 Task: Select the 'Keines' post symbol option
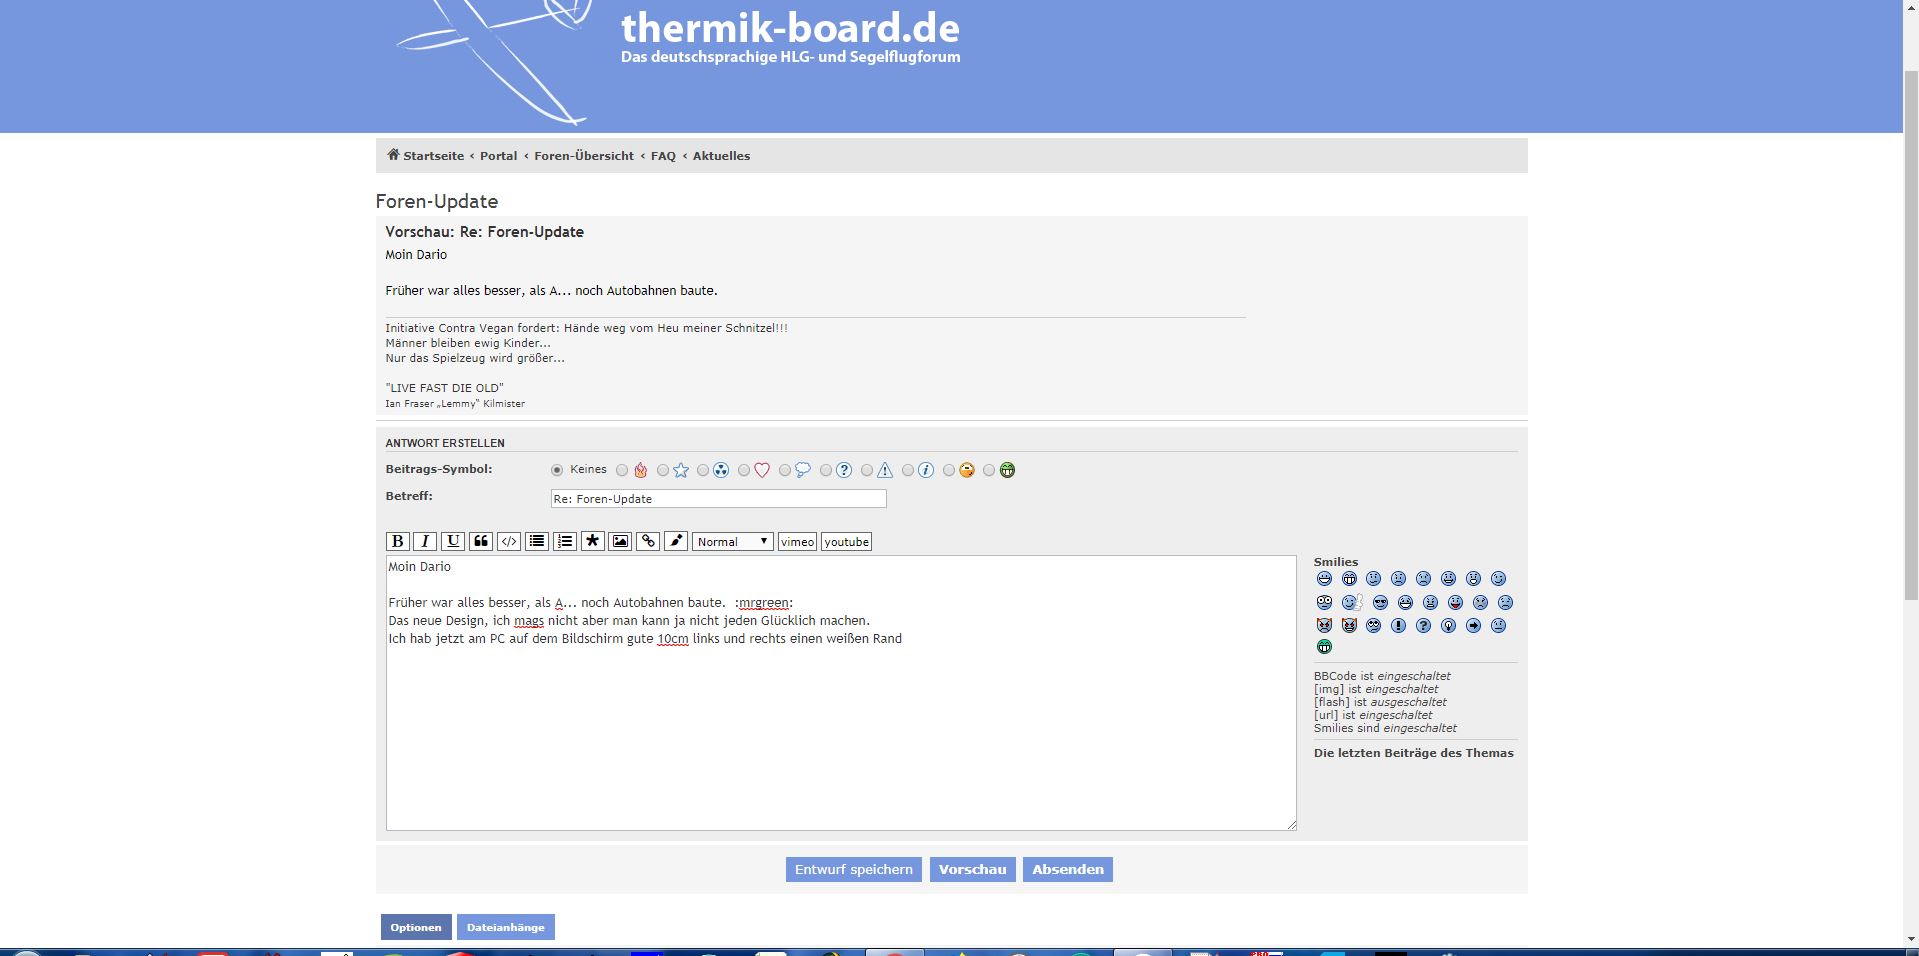557,470
